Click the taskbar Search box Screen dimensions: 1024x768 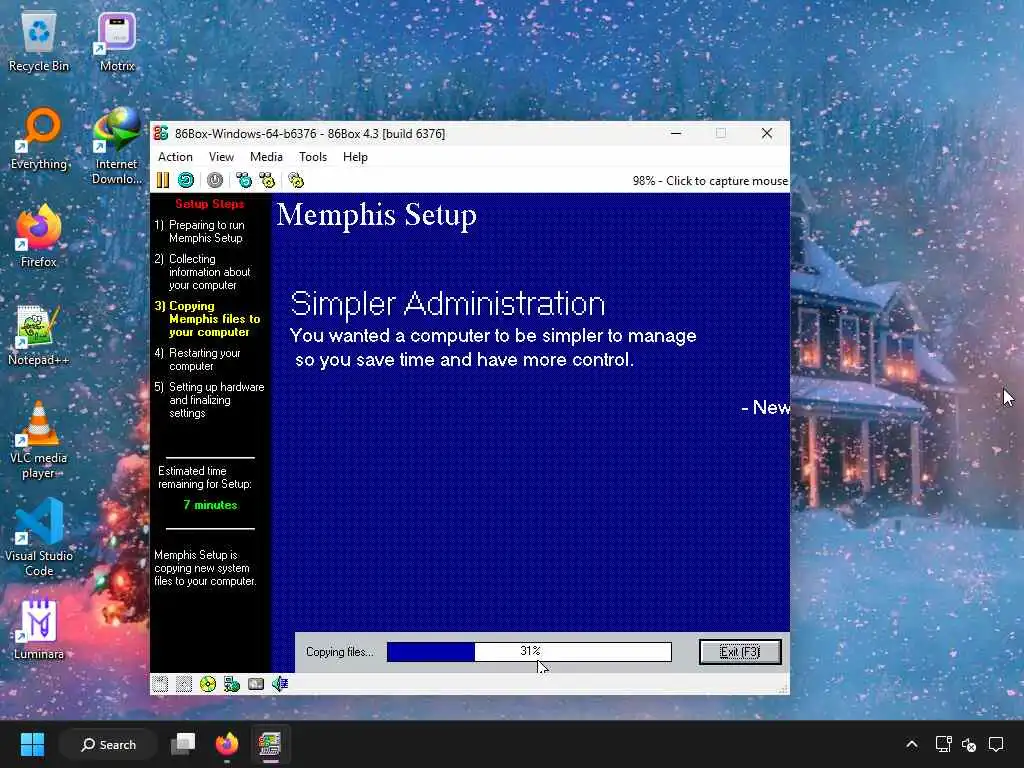coord(108,744)
